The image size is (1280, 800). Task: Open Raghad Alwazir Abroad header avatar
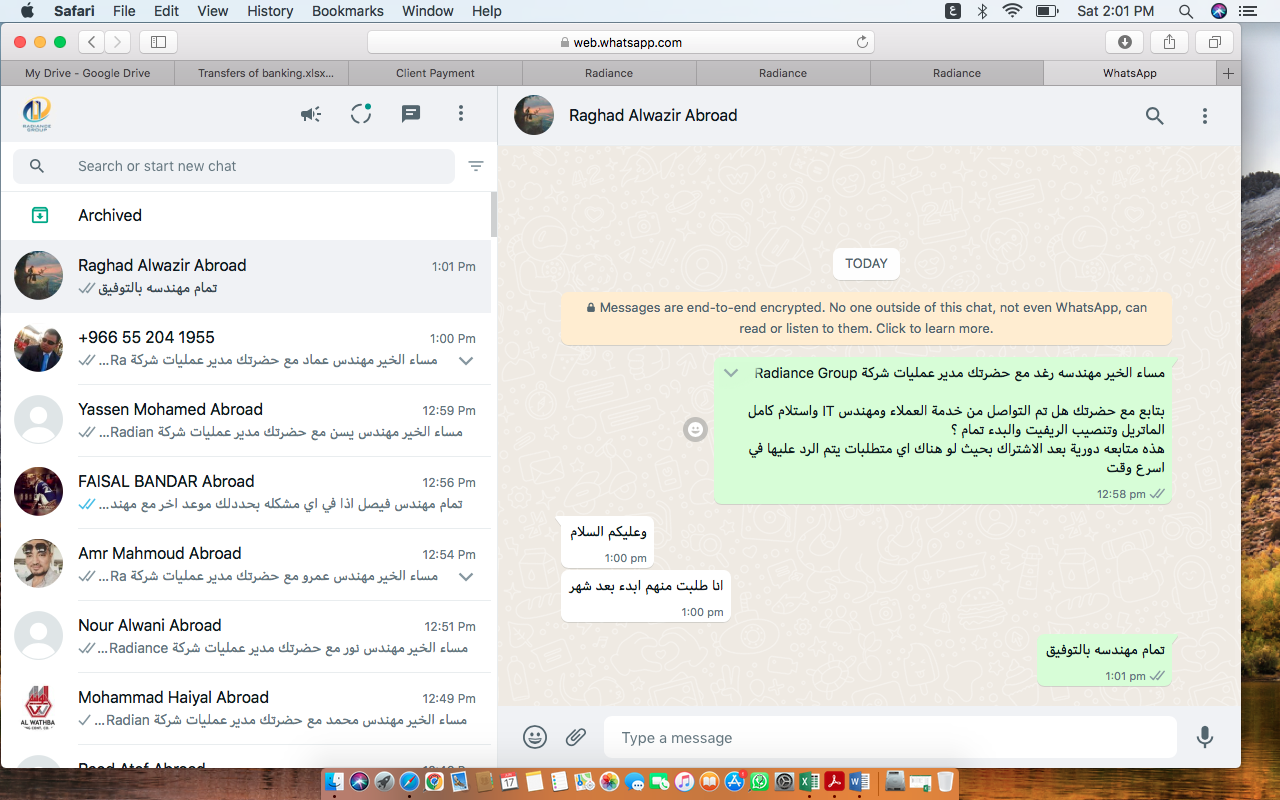(x=534, y=116)
